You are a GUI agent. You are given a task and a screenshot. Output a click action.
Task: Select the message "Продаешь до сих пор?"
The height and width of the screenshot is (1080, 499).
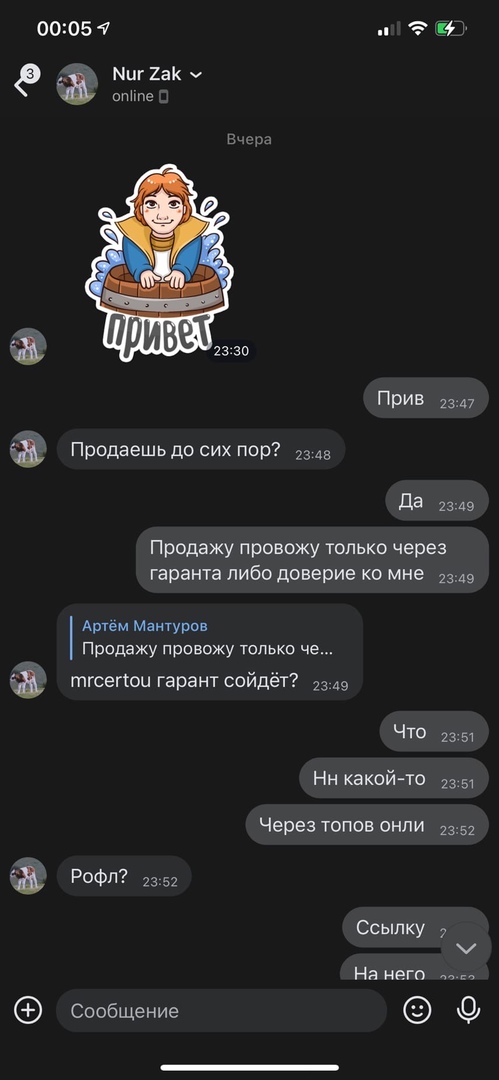pyautogui.click(x=201, y=450)
